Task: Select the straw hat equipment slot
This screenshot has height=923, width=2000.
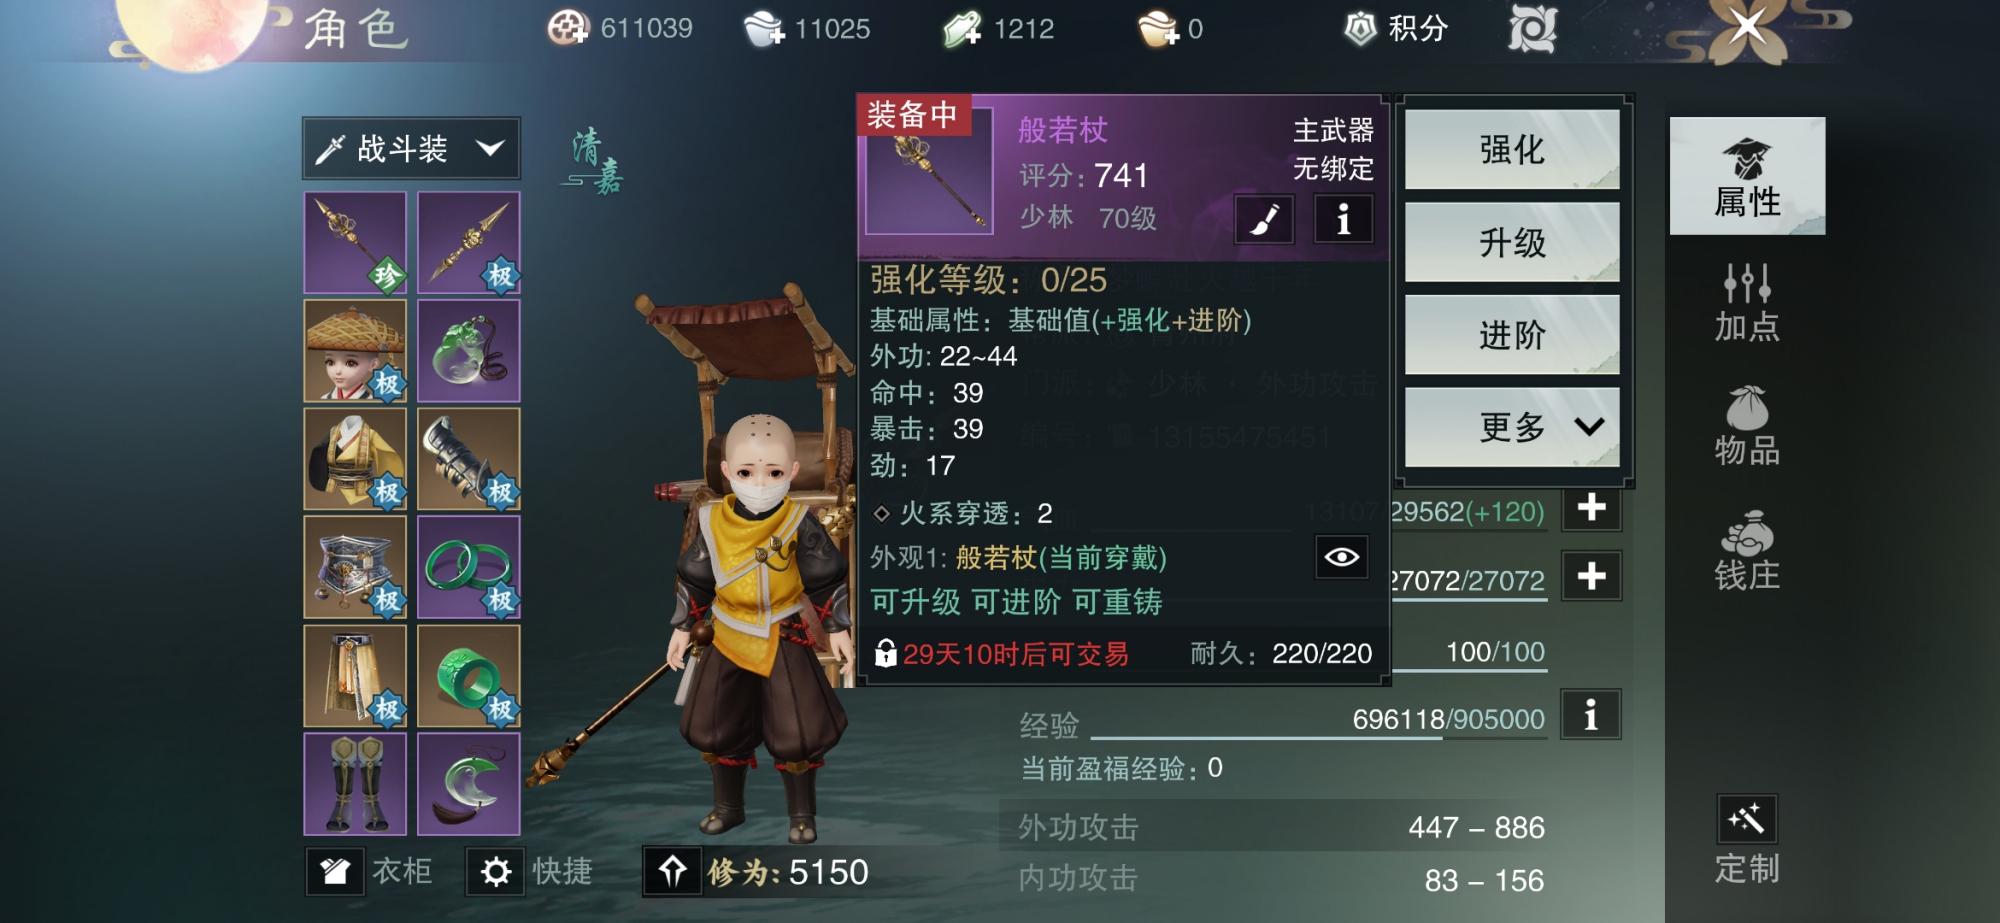Action: tap(355, 351)
